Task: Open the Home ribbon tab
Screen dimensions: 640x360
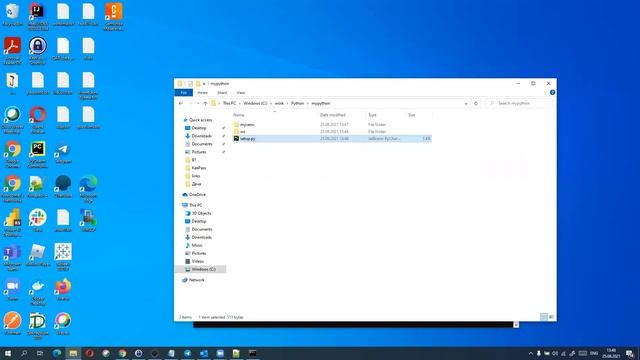Action: [202, 93]
